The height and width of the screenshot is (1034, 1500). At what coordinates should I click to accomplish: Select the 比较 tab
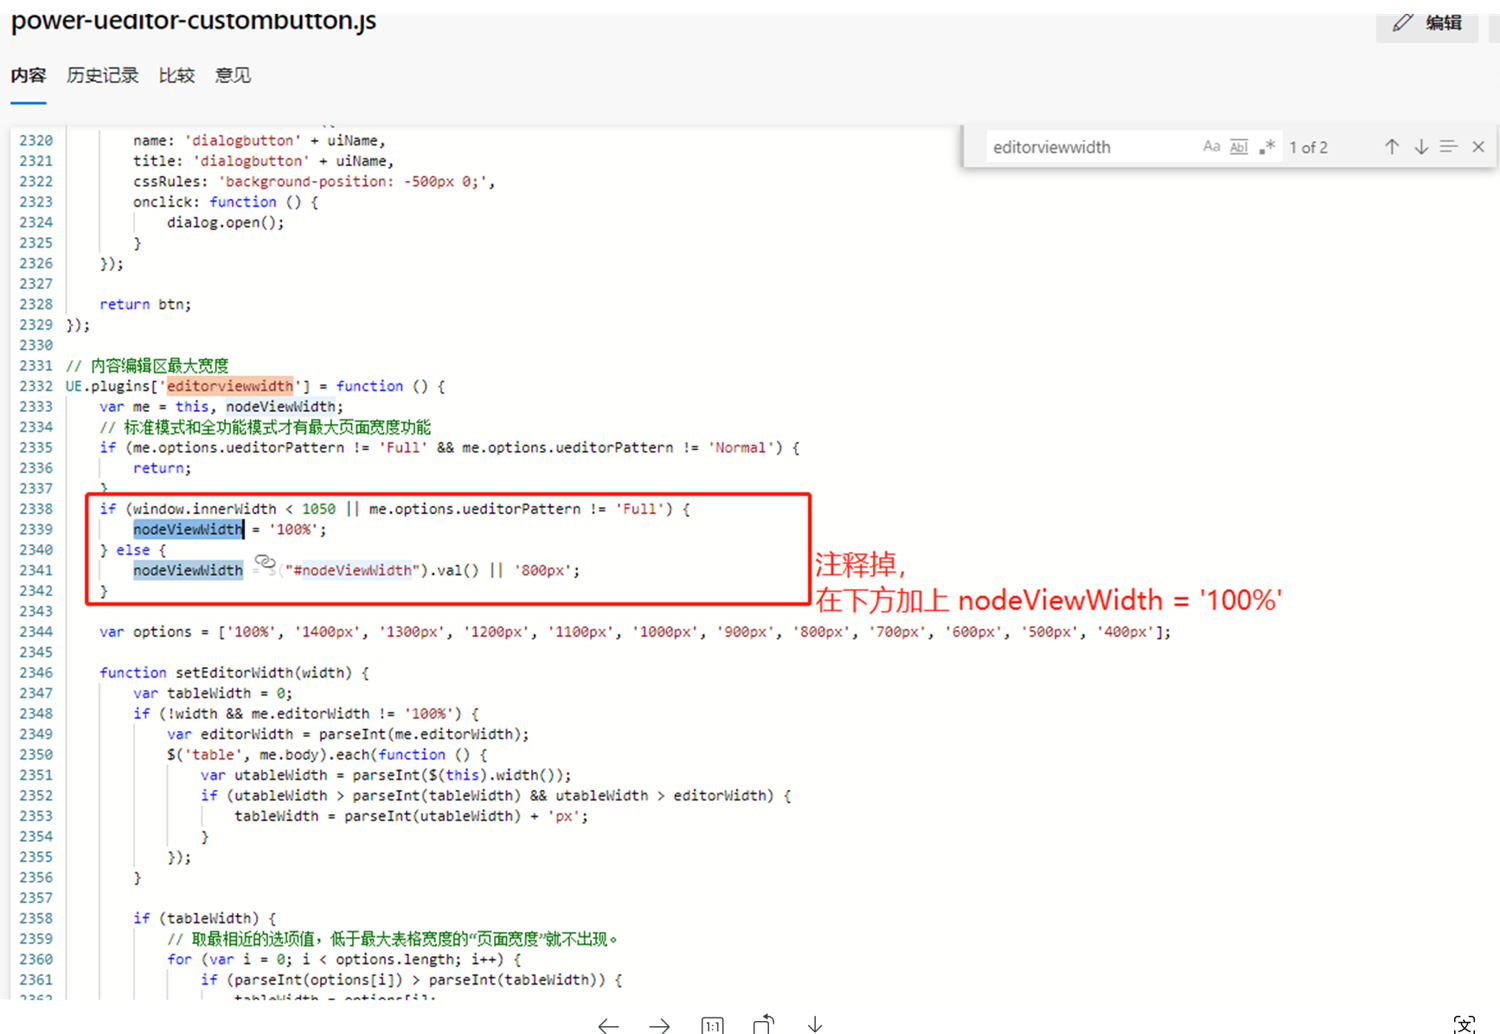pyautogui.click(x=177, y=76)
